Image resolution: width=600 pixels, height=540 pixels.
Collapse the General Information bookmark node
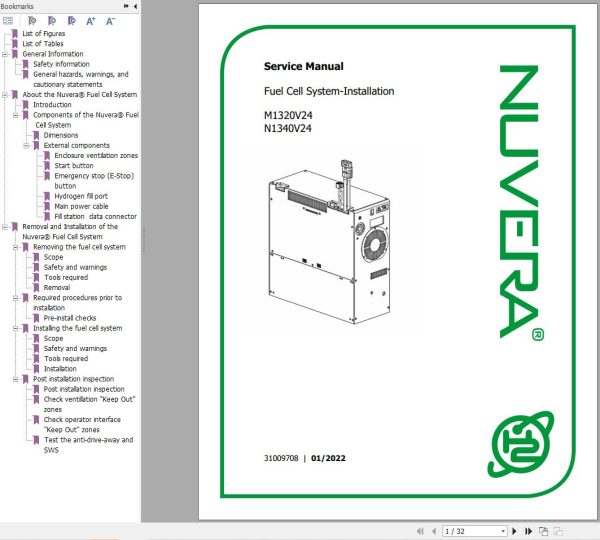[x=5, y=54]
